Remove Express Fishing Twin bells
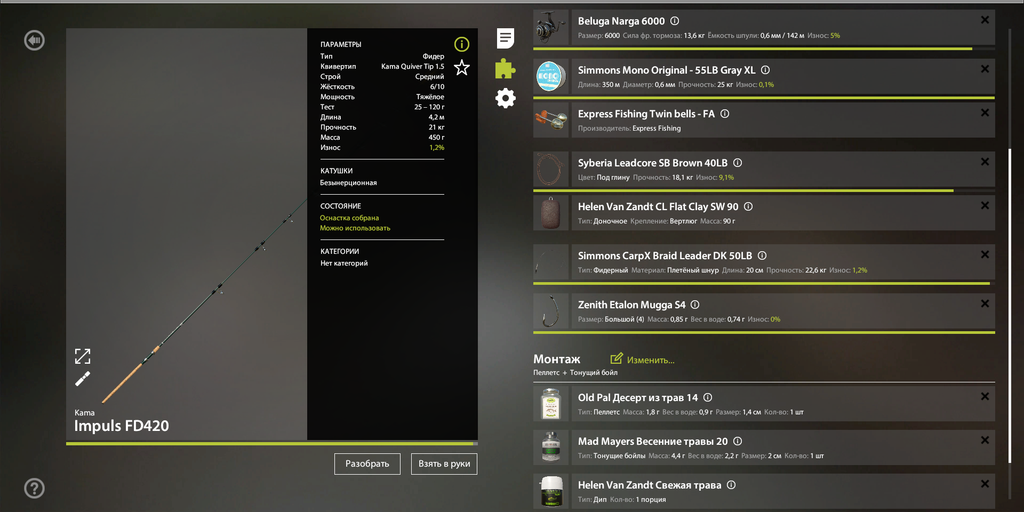Viewport: 1024px width, 512px height. (985, 113)
